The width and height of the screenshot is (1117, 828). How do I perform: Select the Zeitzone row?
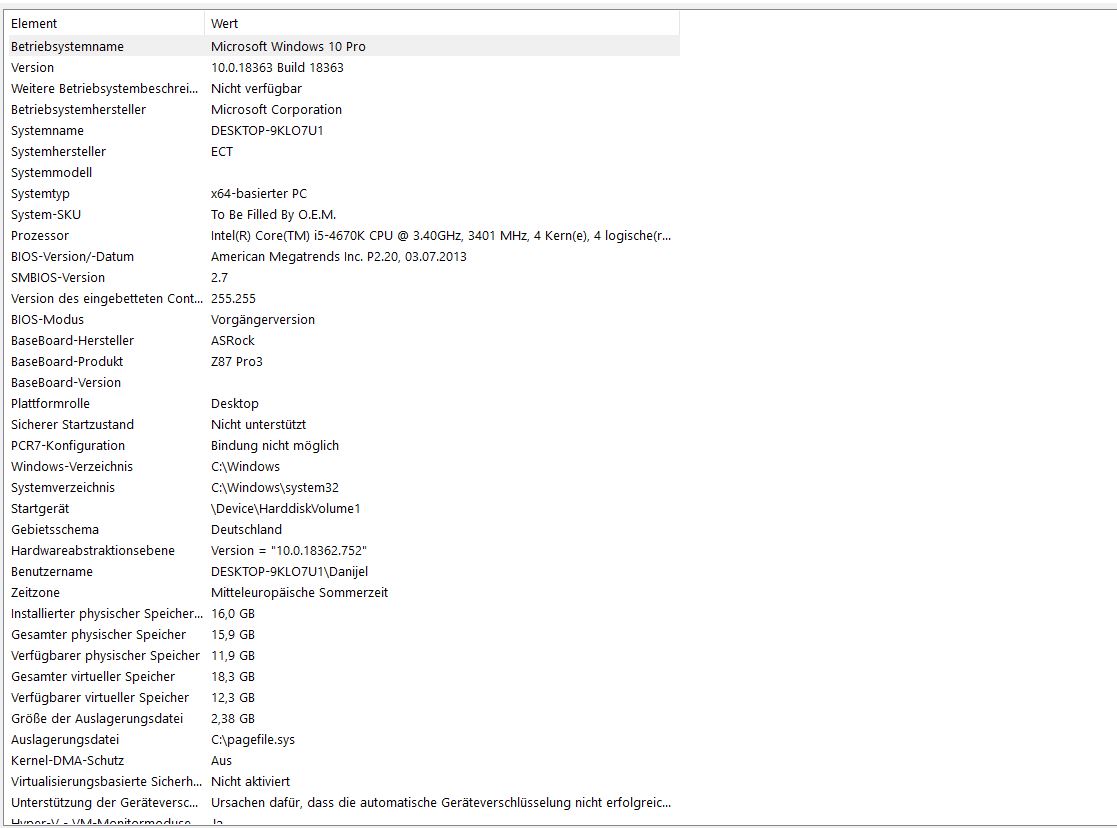point(343,593)
